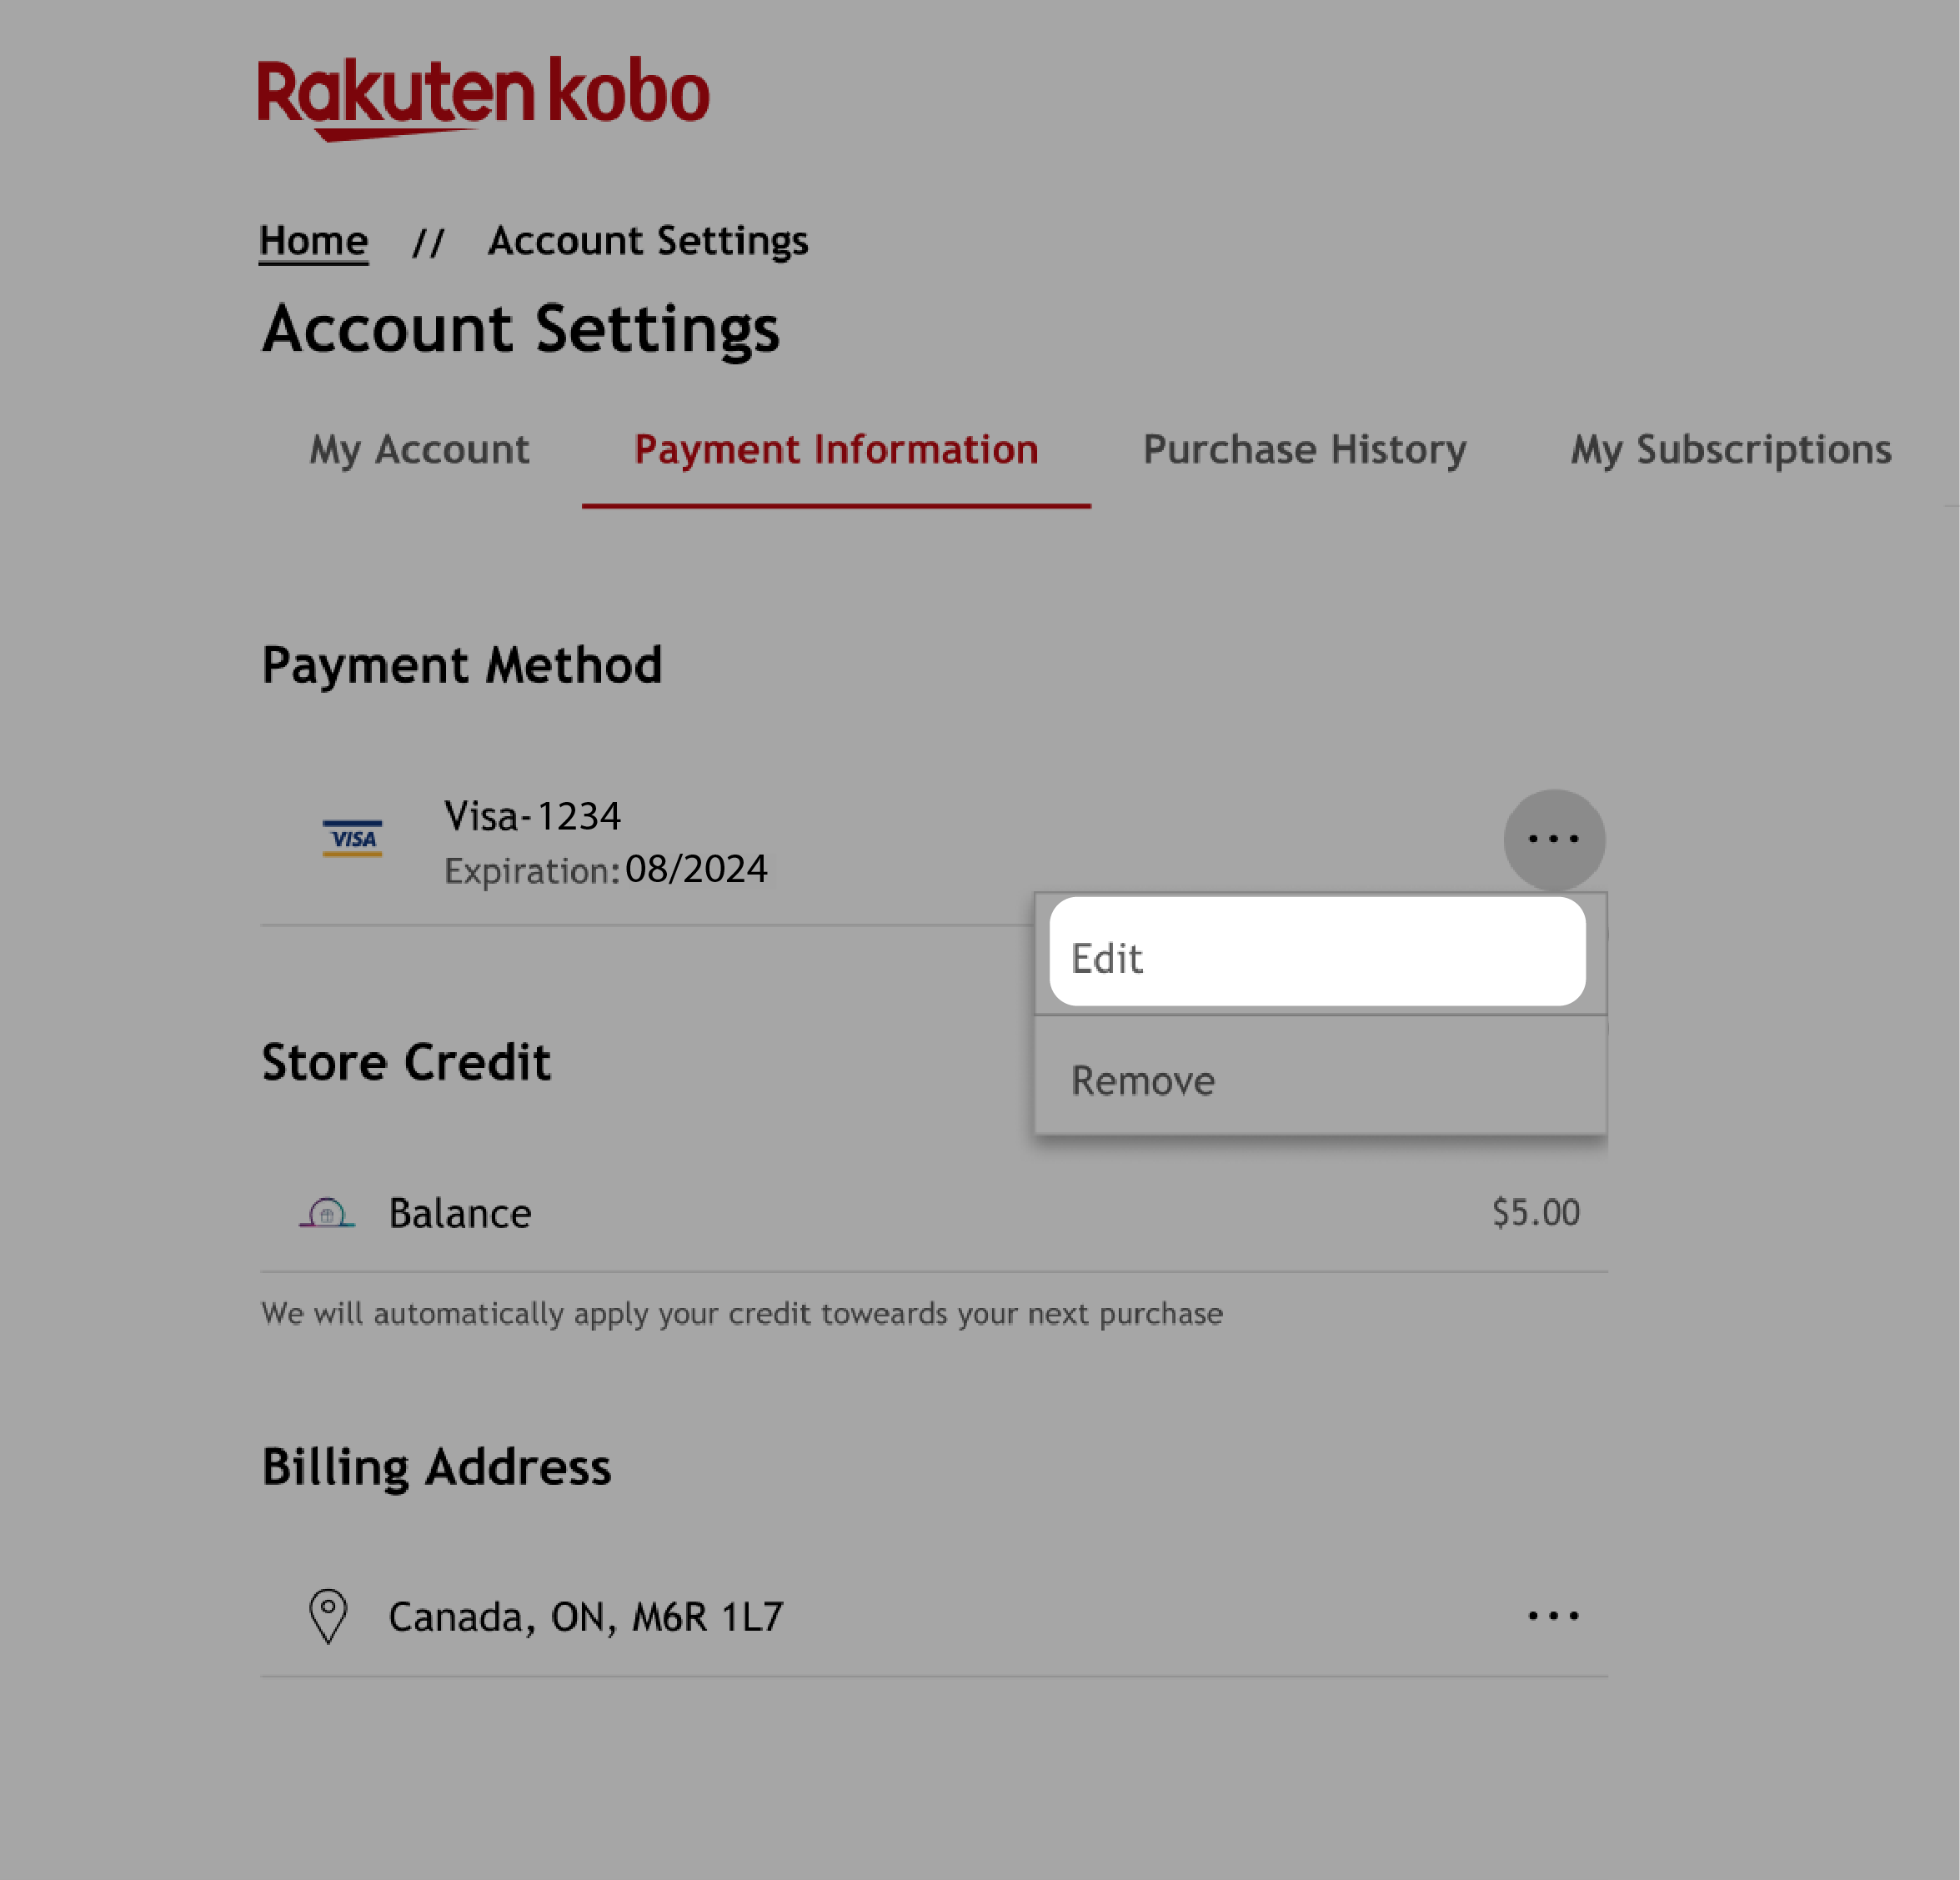The width and height of the screenshot is (1960, 1880).
Task: Expand the store credit section details
Action: click(x=935, y=1213)
